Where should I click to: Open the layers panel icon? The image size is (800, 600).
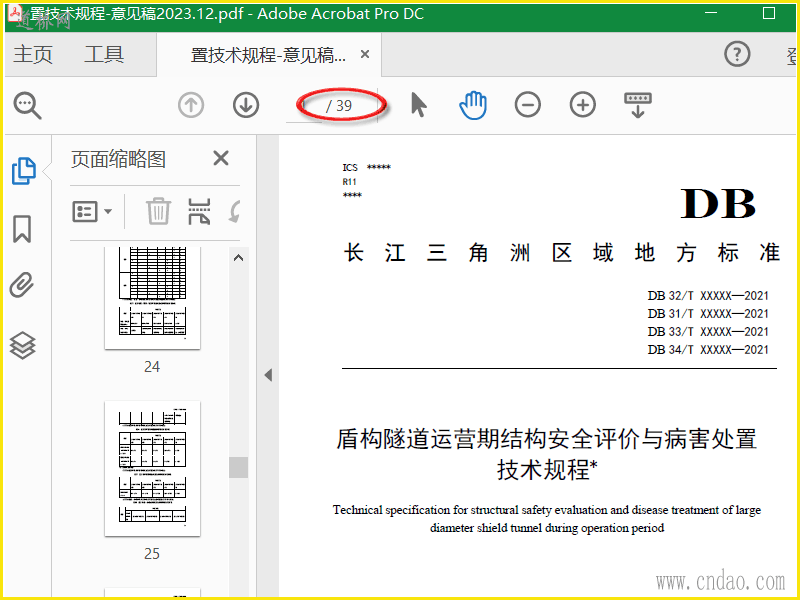(22, 345)
